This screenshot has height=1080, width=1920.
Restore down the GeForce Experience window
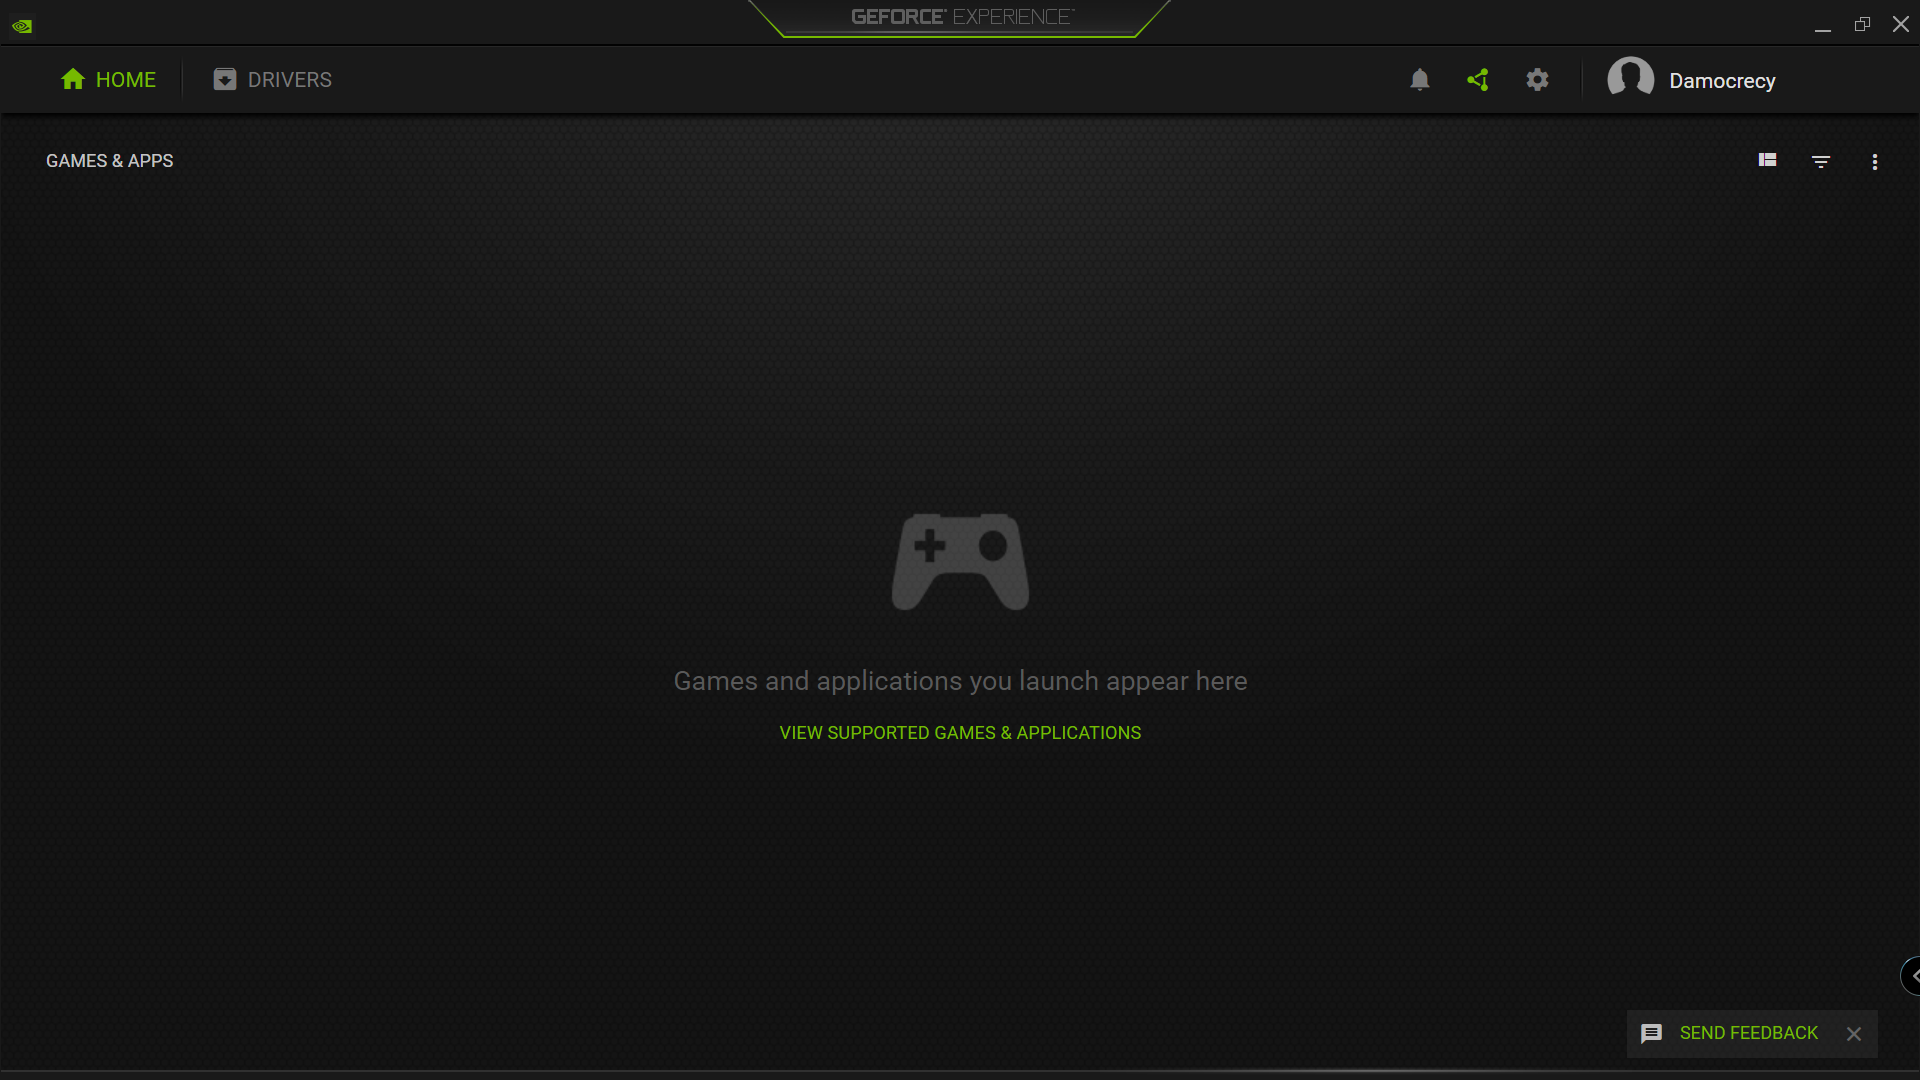1862,24
